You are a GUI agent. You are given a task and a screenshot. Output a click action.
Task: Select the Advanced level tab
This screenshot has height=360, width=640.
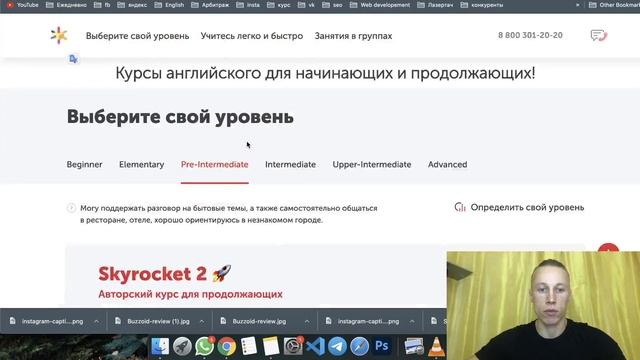pos(447,164)
